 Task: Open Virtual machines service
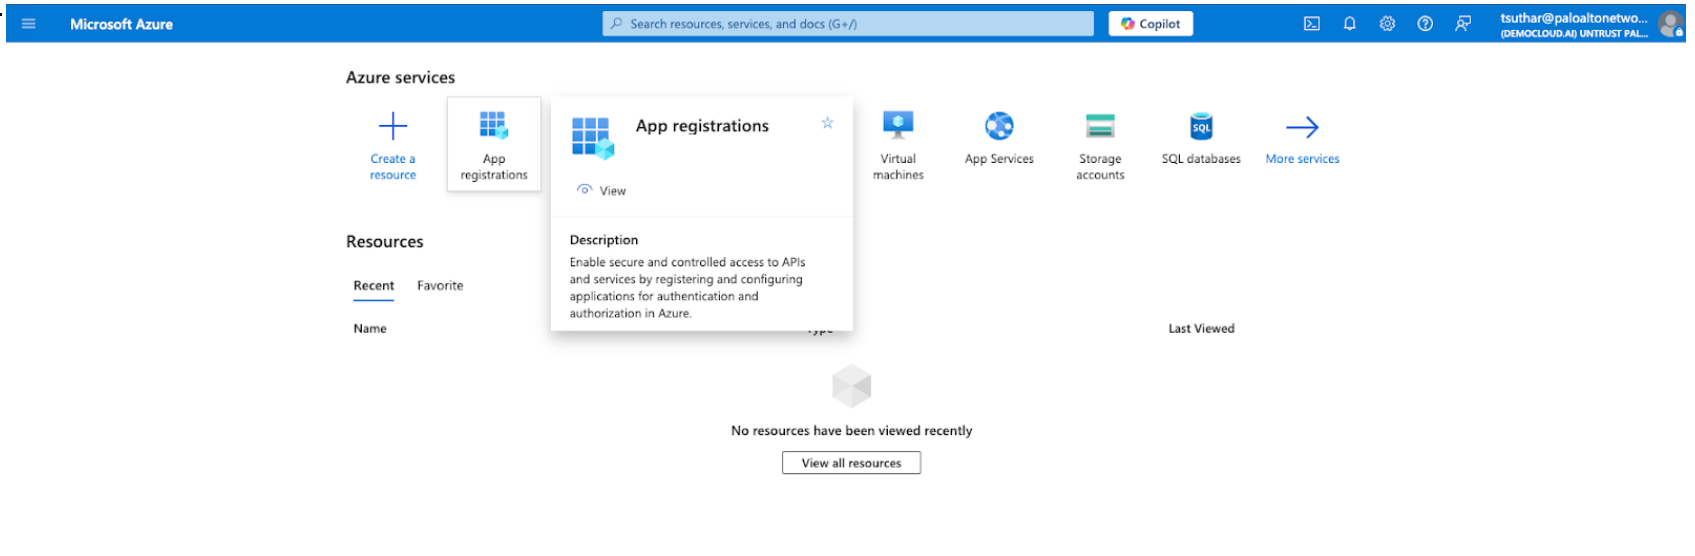(898, 145)
